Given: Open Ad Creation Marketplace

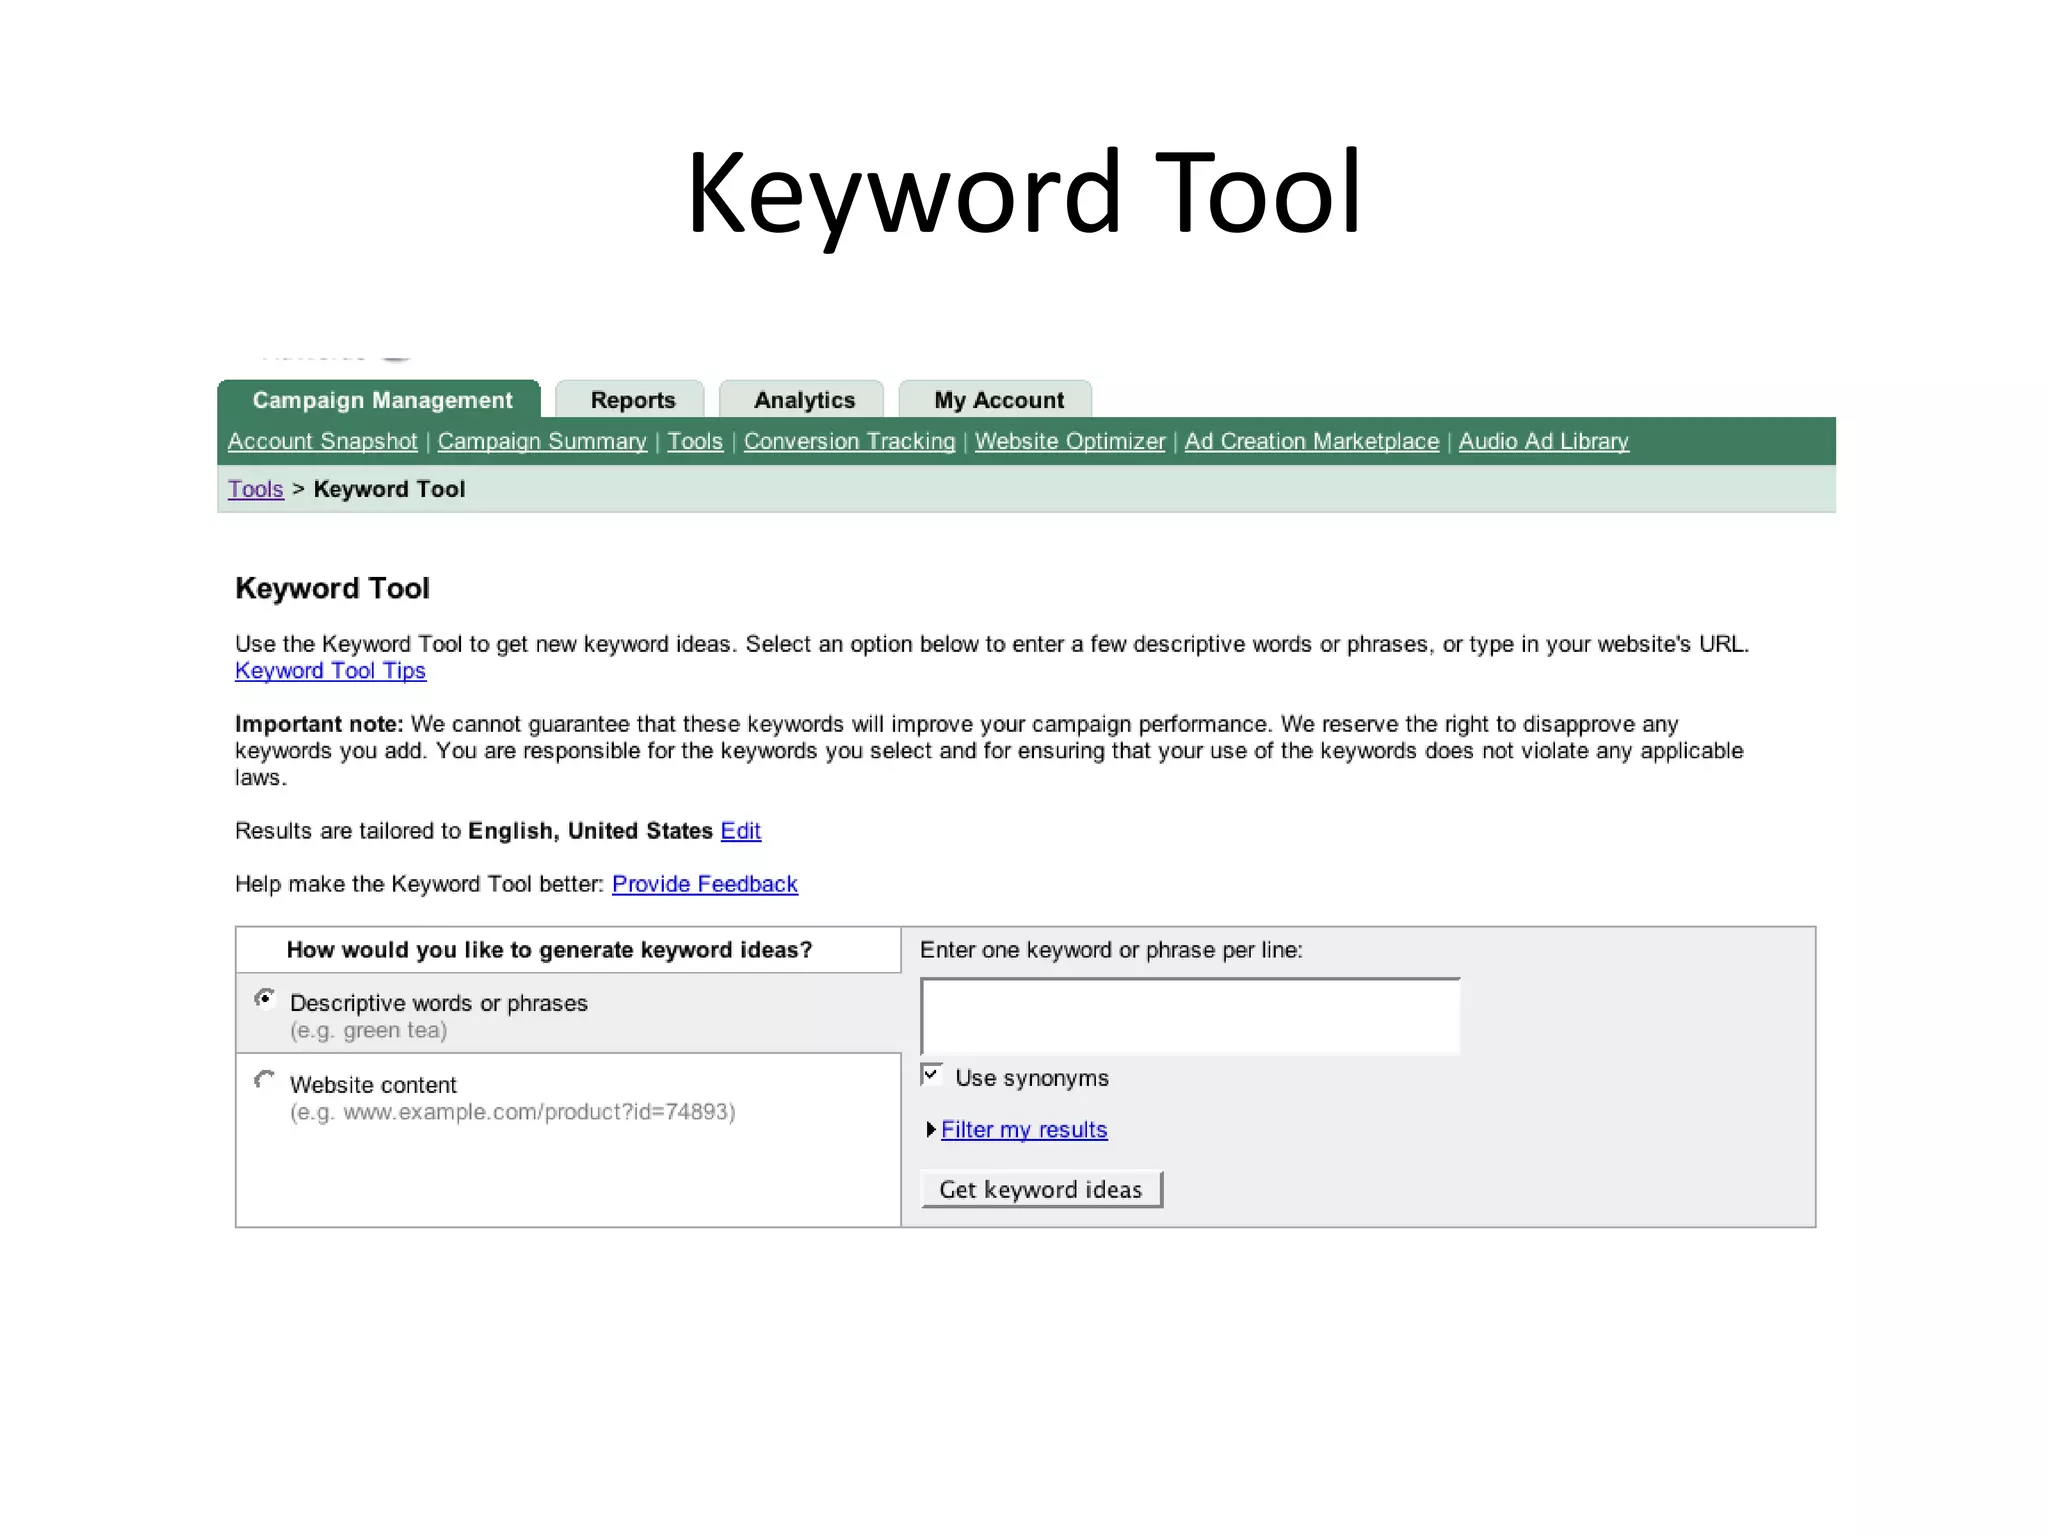Looking at the screenshot, I should click(1312, 441).
